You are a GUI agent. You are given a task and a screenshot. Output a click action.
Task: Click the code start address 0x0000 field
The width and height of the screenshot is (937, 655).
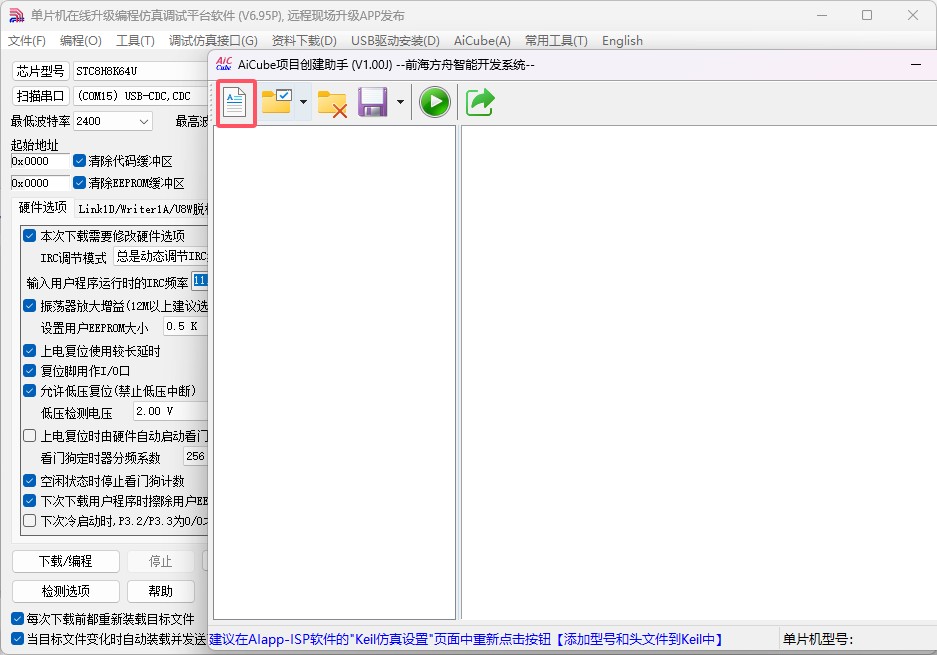pos(40,161)
